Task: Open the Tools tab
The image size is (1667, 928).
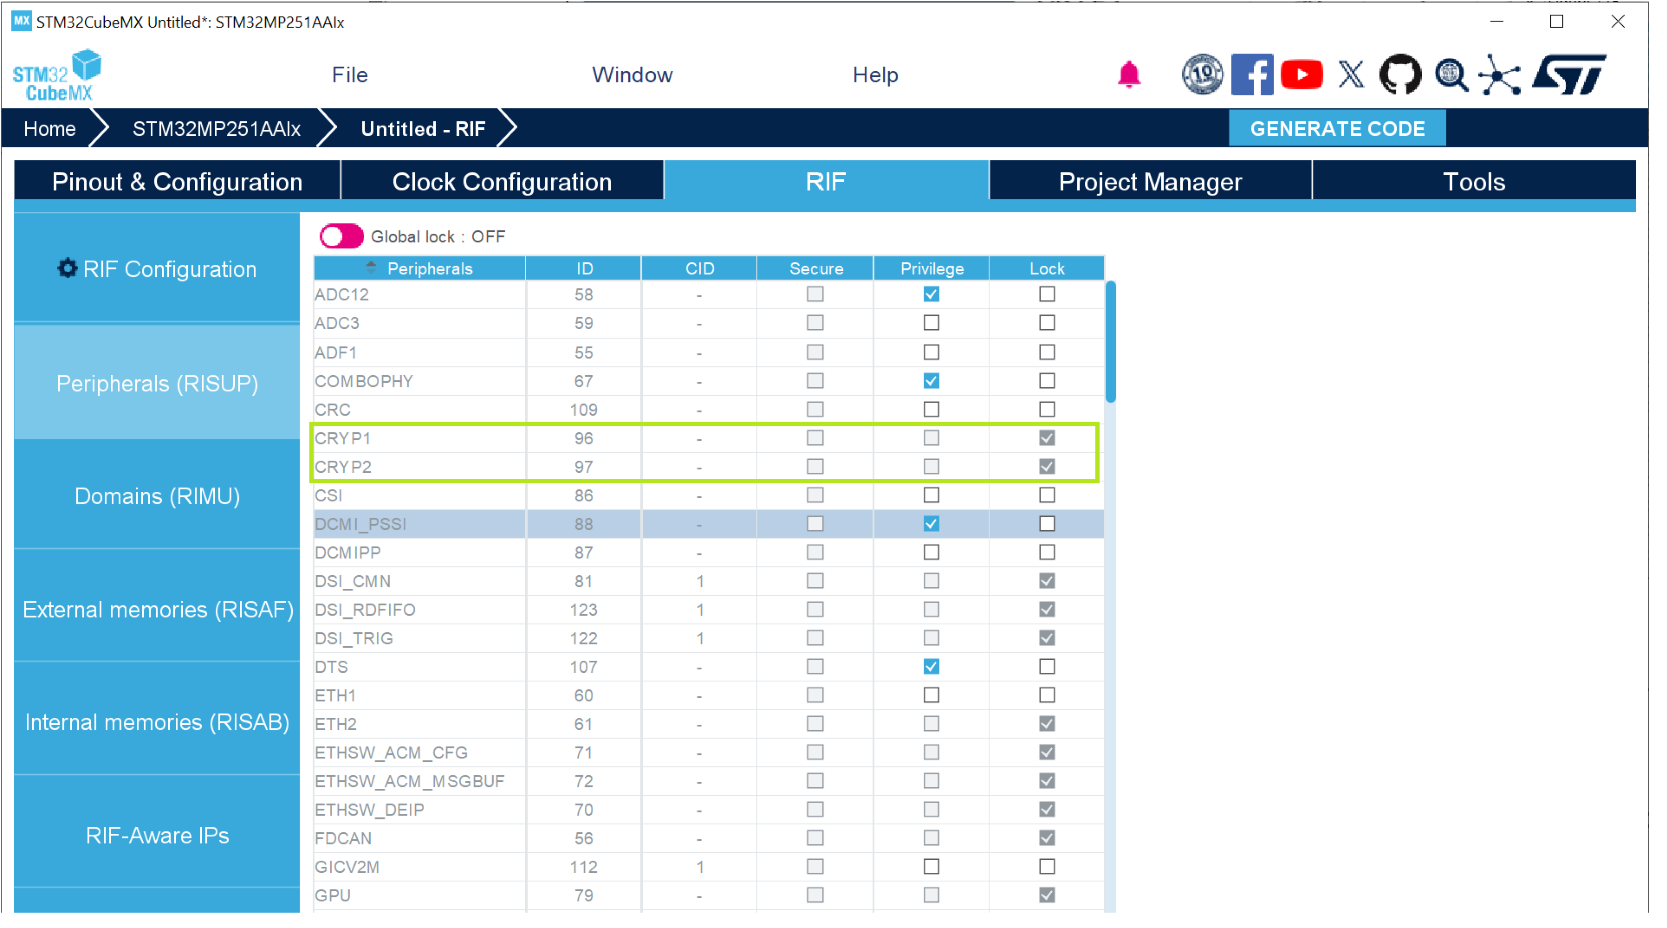Action: pos(1474,181)
